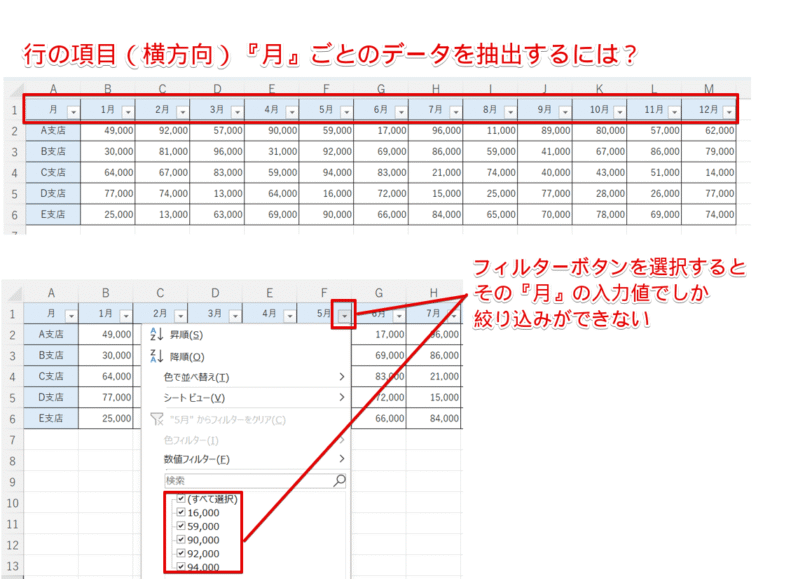Uncheck the 16,000 checkbox
Image resolution: width=812 pixels, height=579 pixels.
click(181, 512)
